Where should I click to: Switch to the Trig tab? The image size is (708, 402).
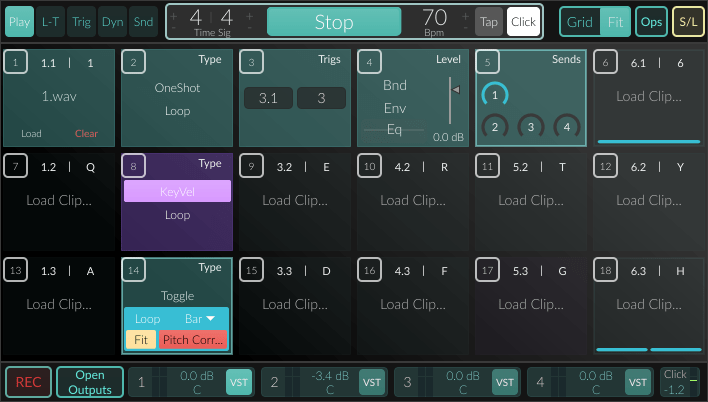81,22
